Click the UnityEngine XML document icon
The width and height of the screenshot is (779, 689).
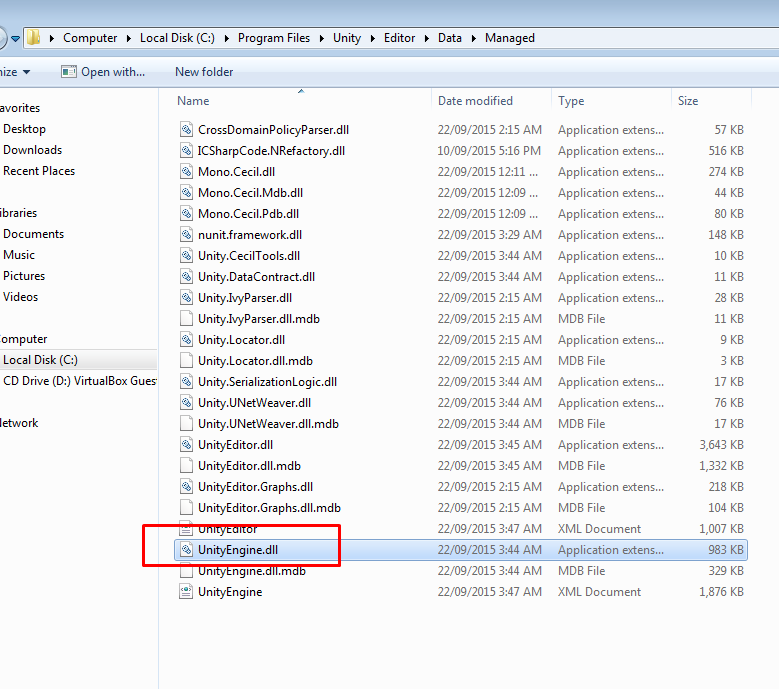[186, 592]
